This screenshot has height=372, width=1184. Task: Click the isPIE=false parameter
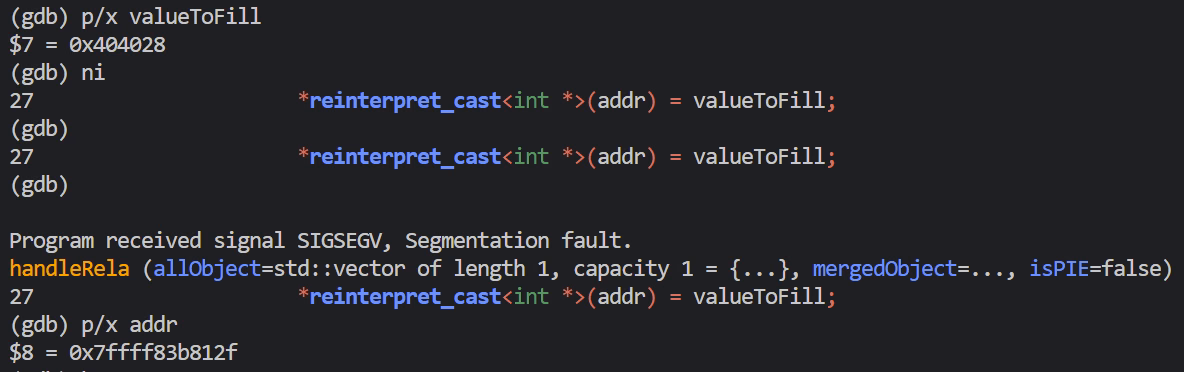pyautogui.click(x=1093, y=270)
